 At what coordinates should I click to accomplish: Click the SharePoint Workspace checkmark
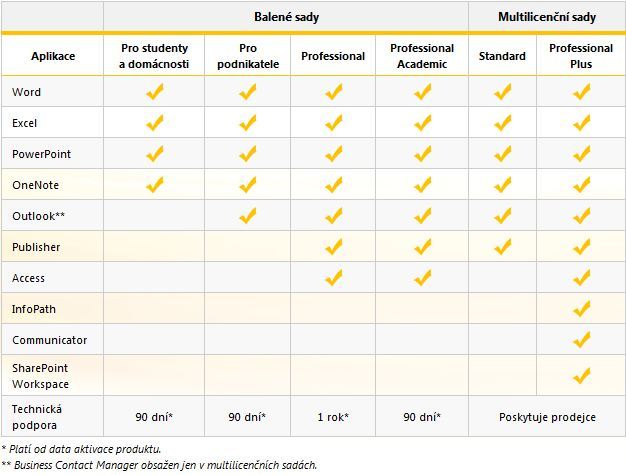click(581, 375)
